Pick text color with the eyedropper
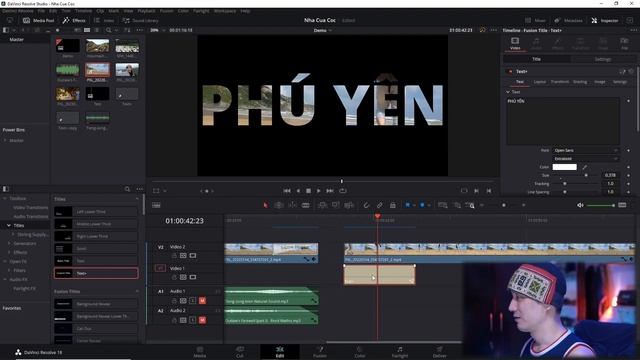The width and height of the screenshot is (640, 360). (x=584, y=167)
